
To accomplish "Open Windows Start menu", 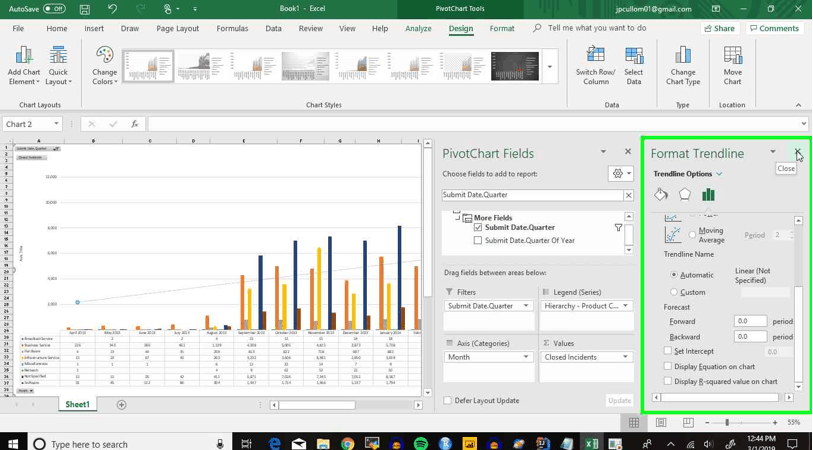I will pos(13,443).
